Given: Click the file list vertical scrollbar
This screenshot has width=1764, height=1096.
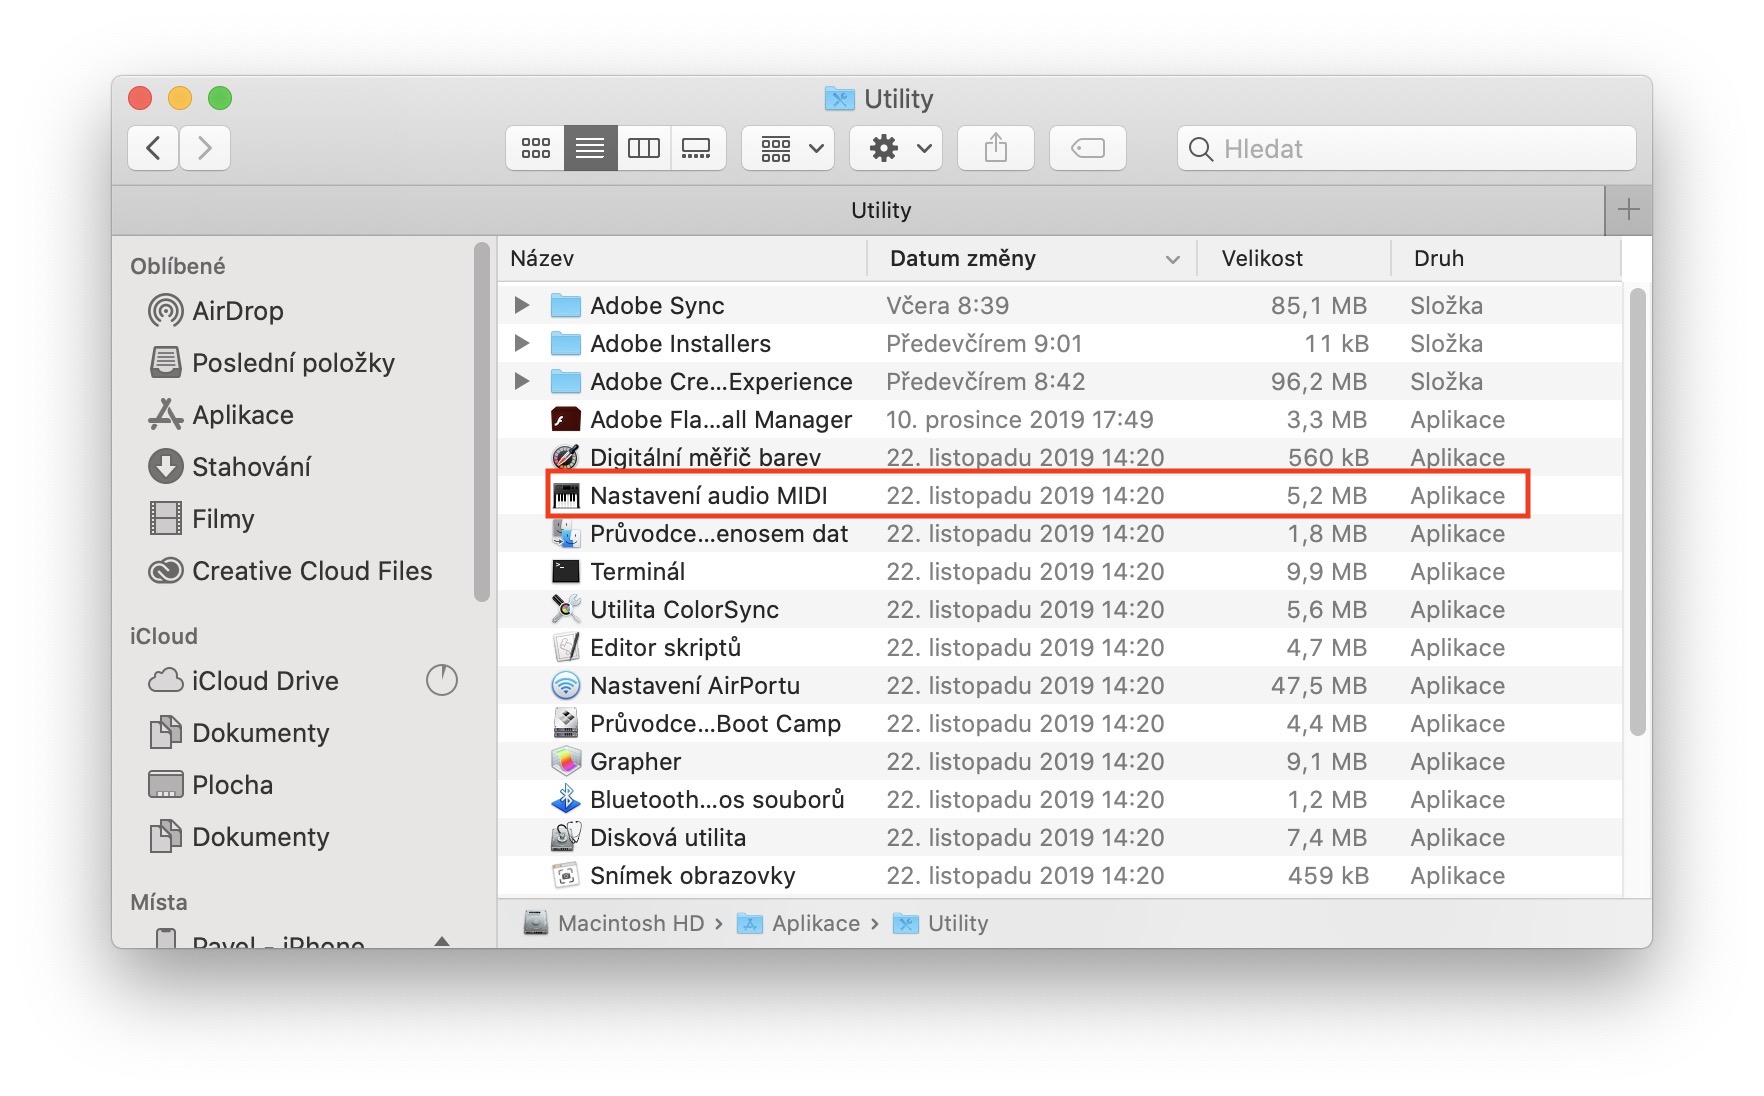Looking at the screenshot, I should pos(1637,512).
